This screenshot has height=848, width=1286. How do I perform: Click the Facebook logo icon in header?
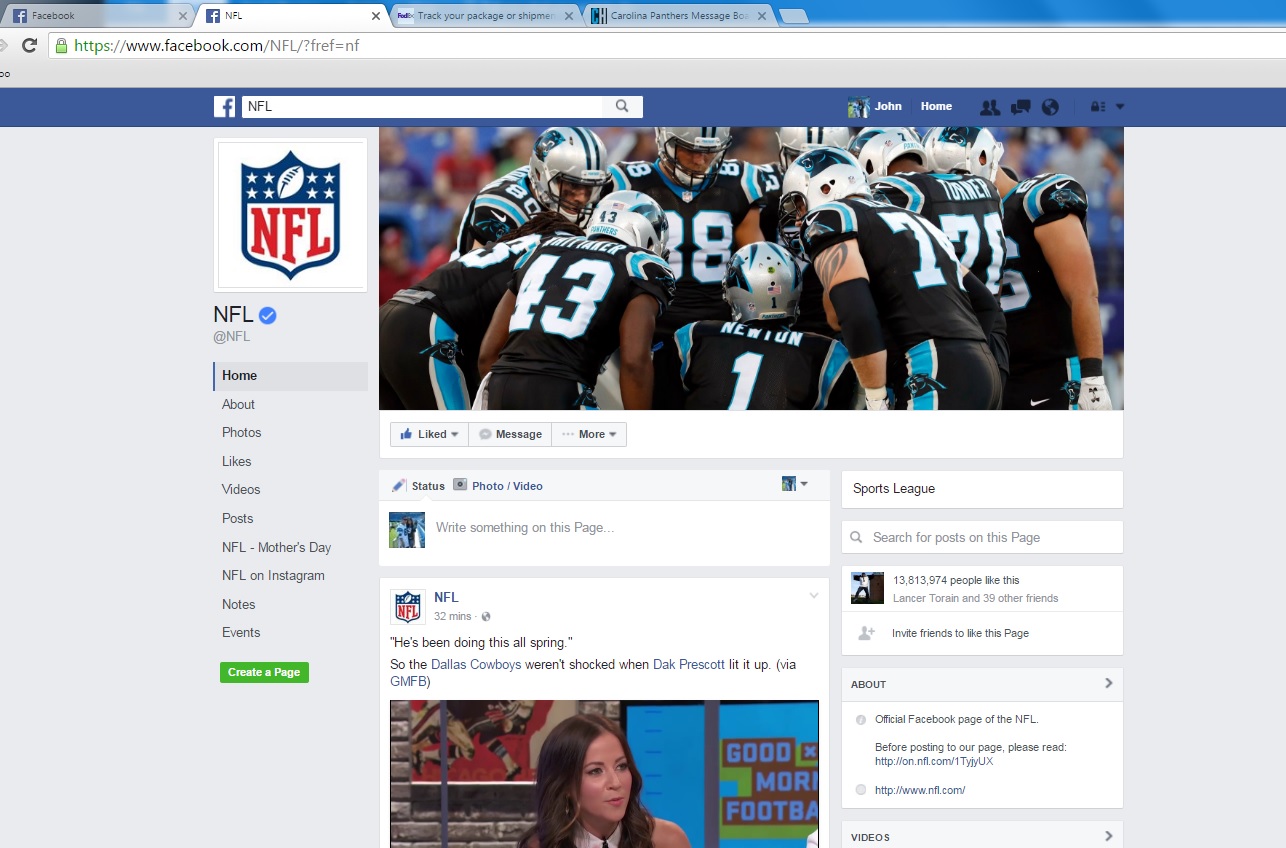[x=224, y=107]
